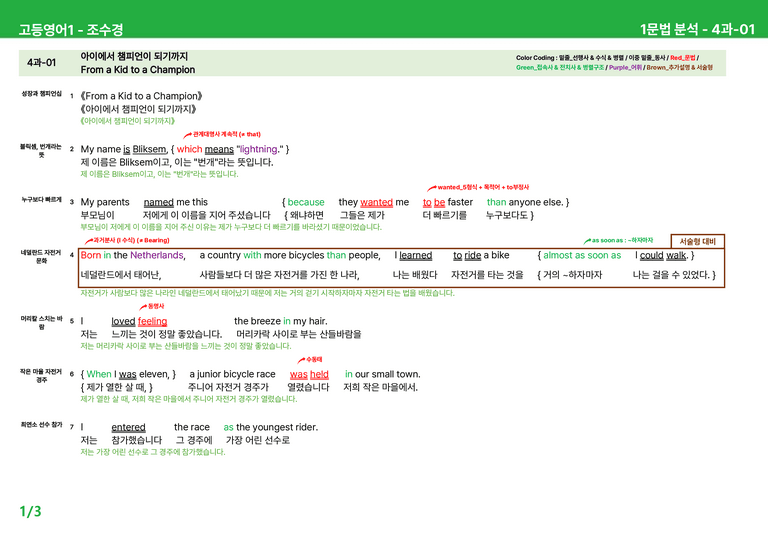Click the green word 'because' in sentence 3

306,202
